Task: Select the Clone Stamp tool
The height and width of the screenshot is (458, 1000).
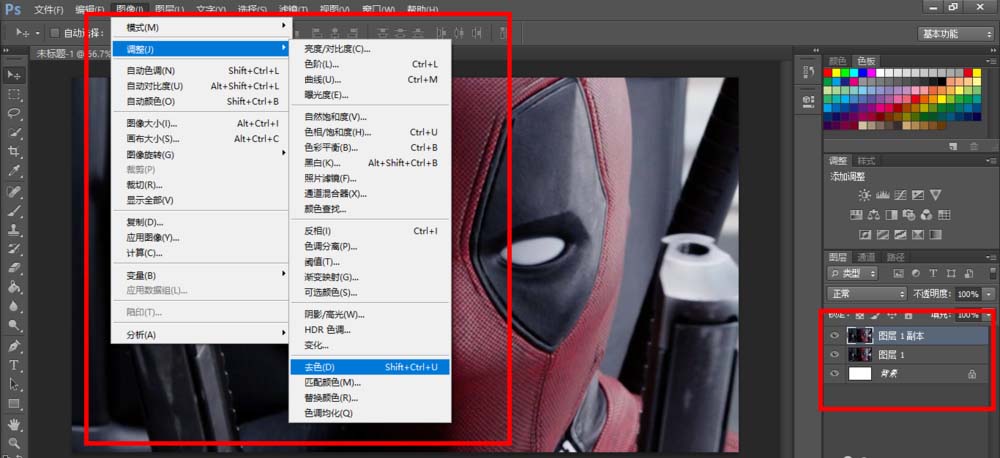Action: click(13, 230)
